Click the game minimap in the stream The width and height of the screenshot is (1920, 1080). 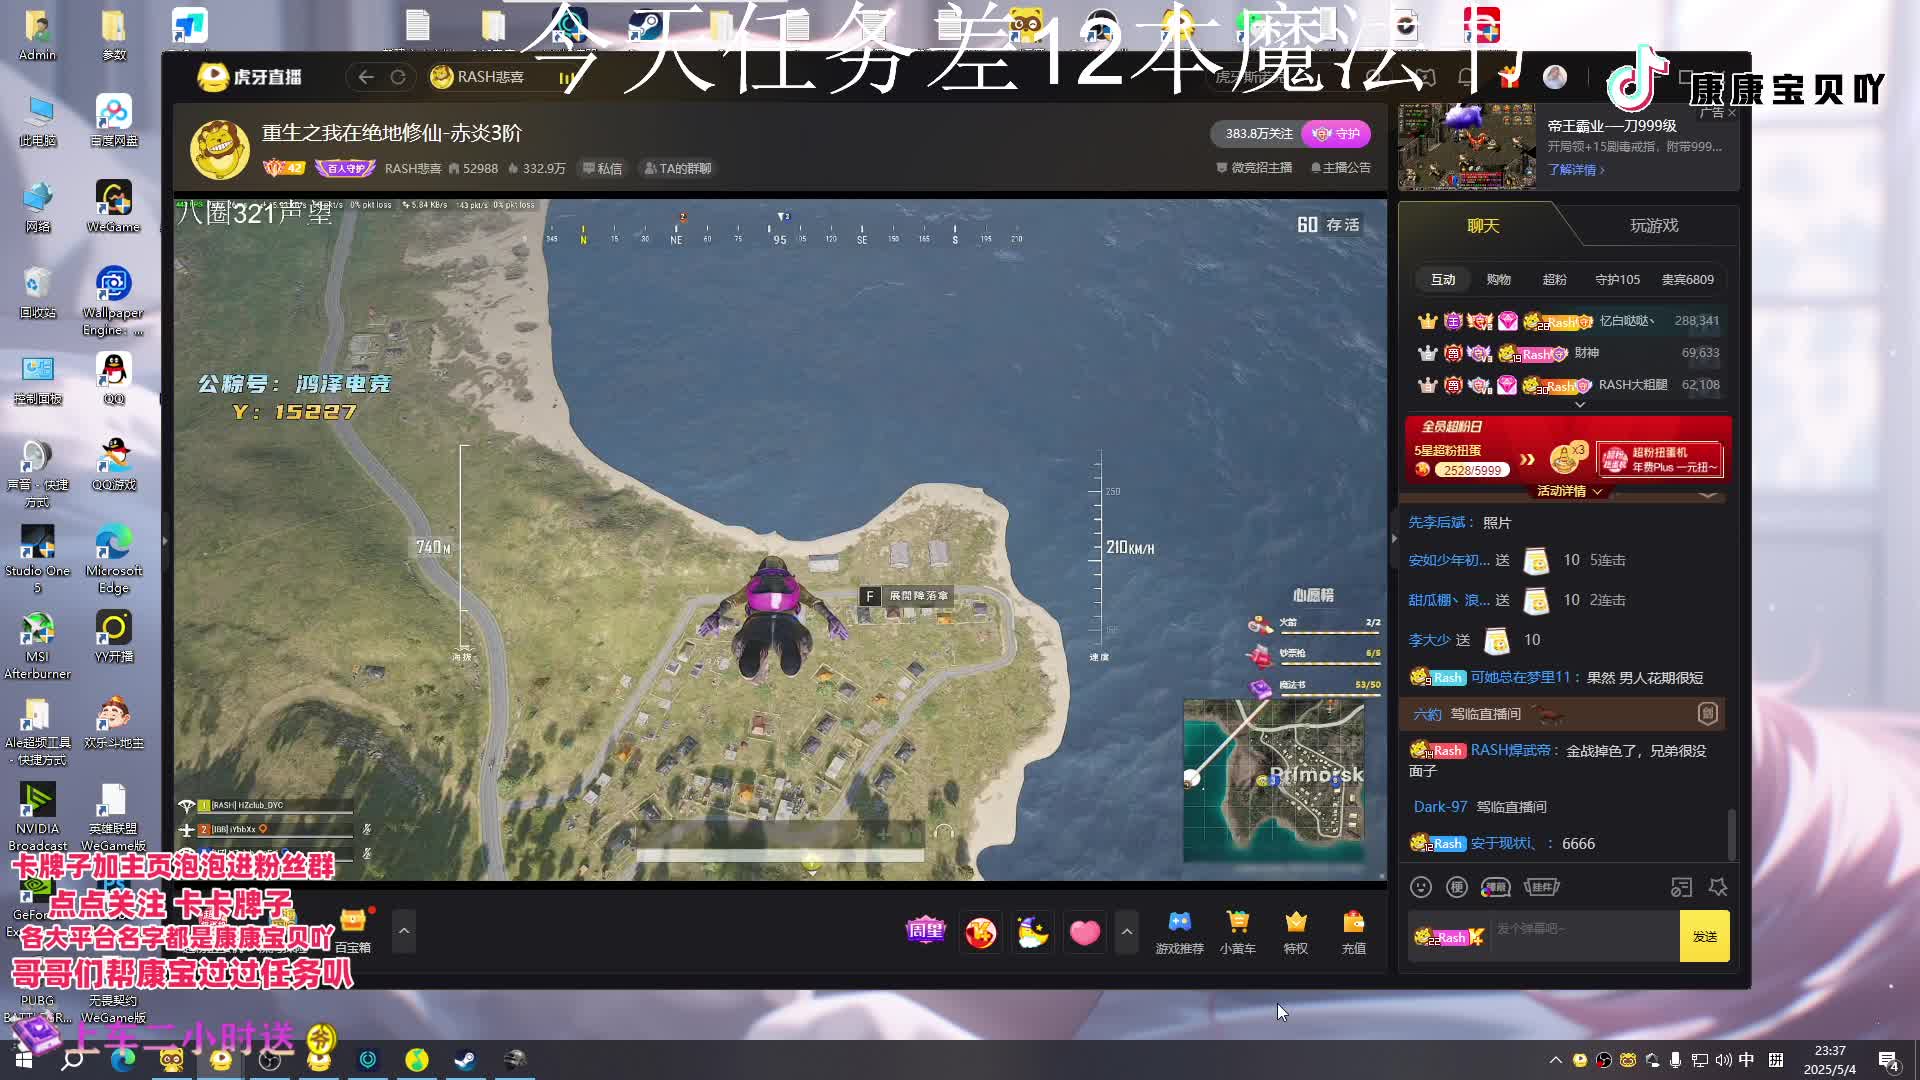(1274, 781)
